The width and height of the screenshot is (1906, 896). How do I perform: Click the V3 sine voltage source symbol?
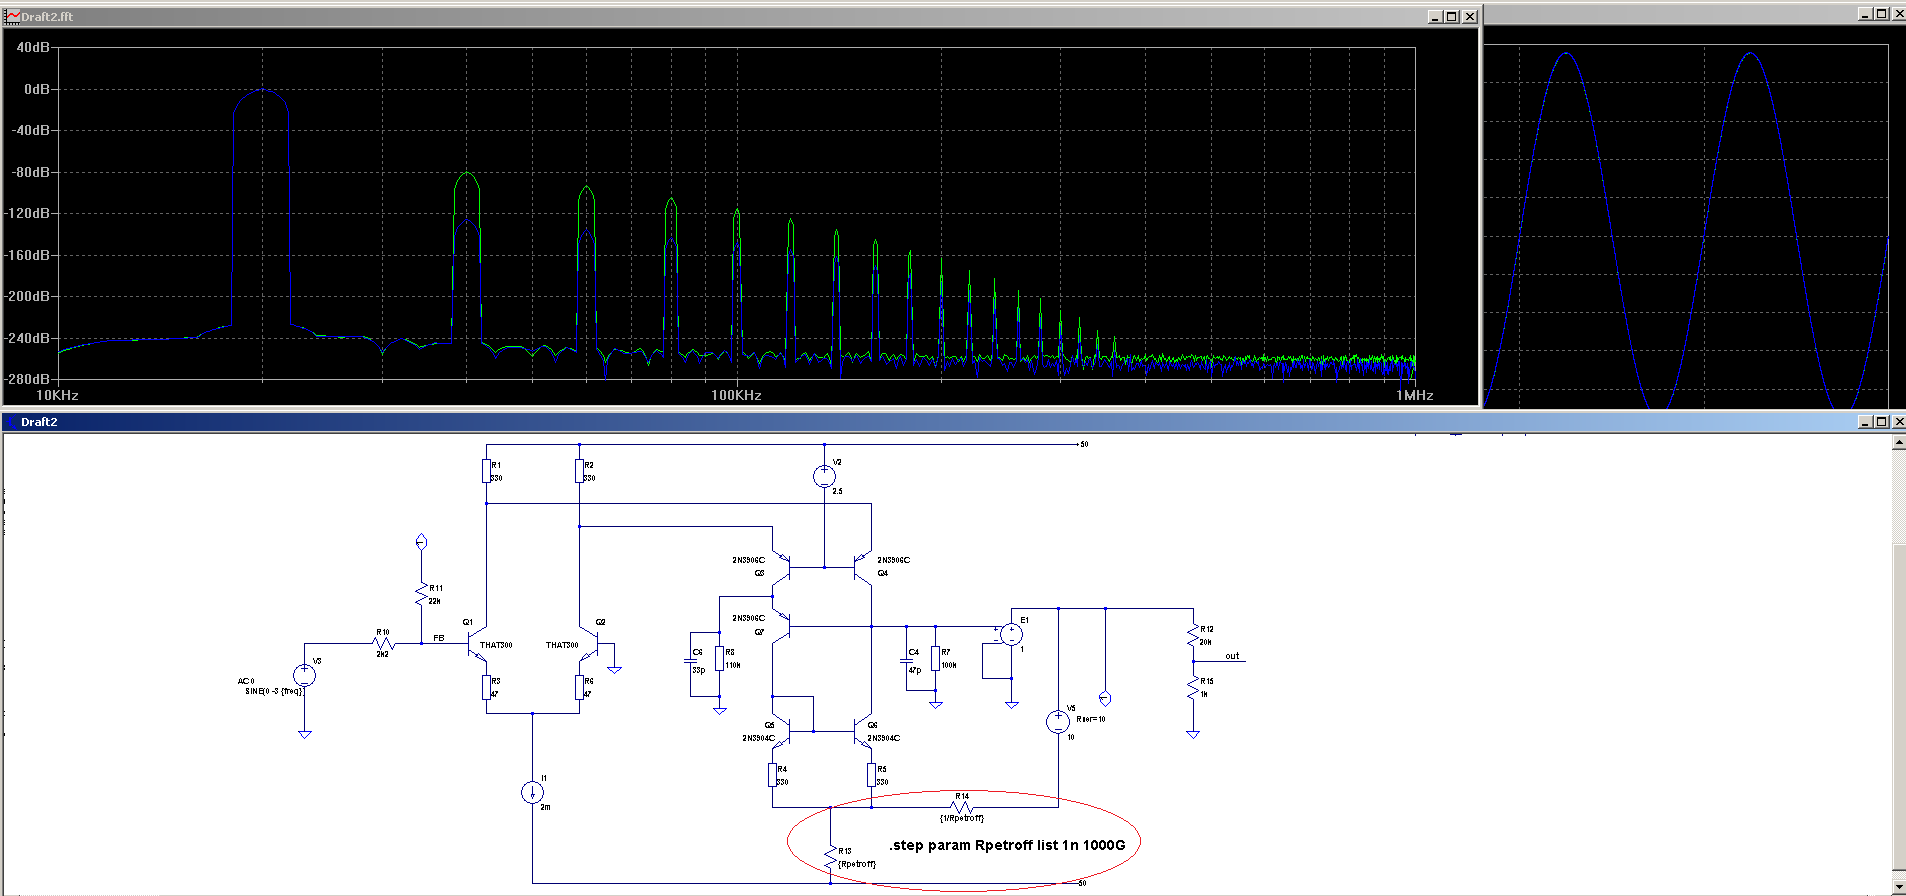[x=304, y=676]
